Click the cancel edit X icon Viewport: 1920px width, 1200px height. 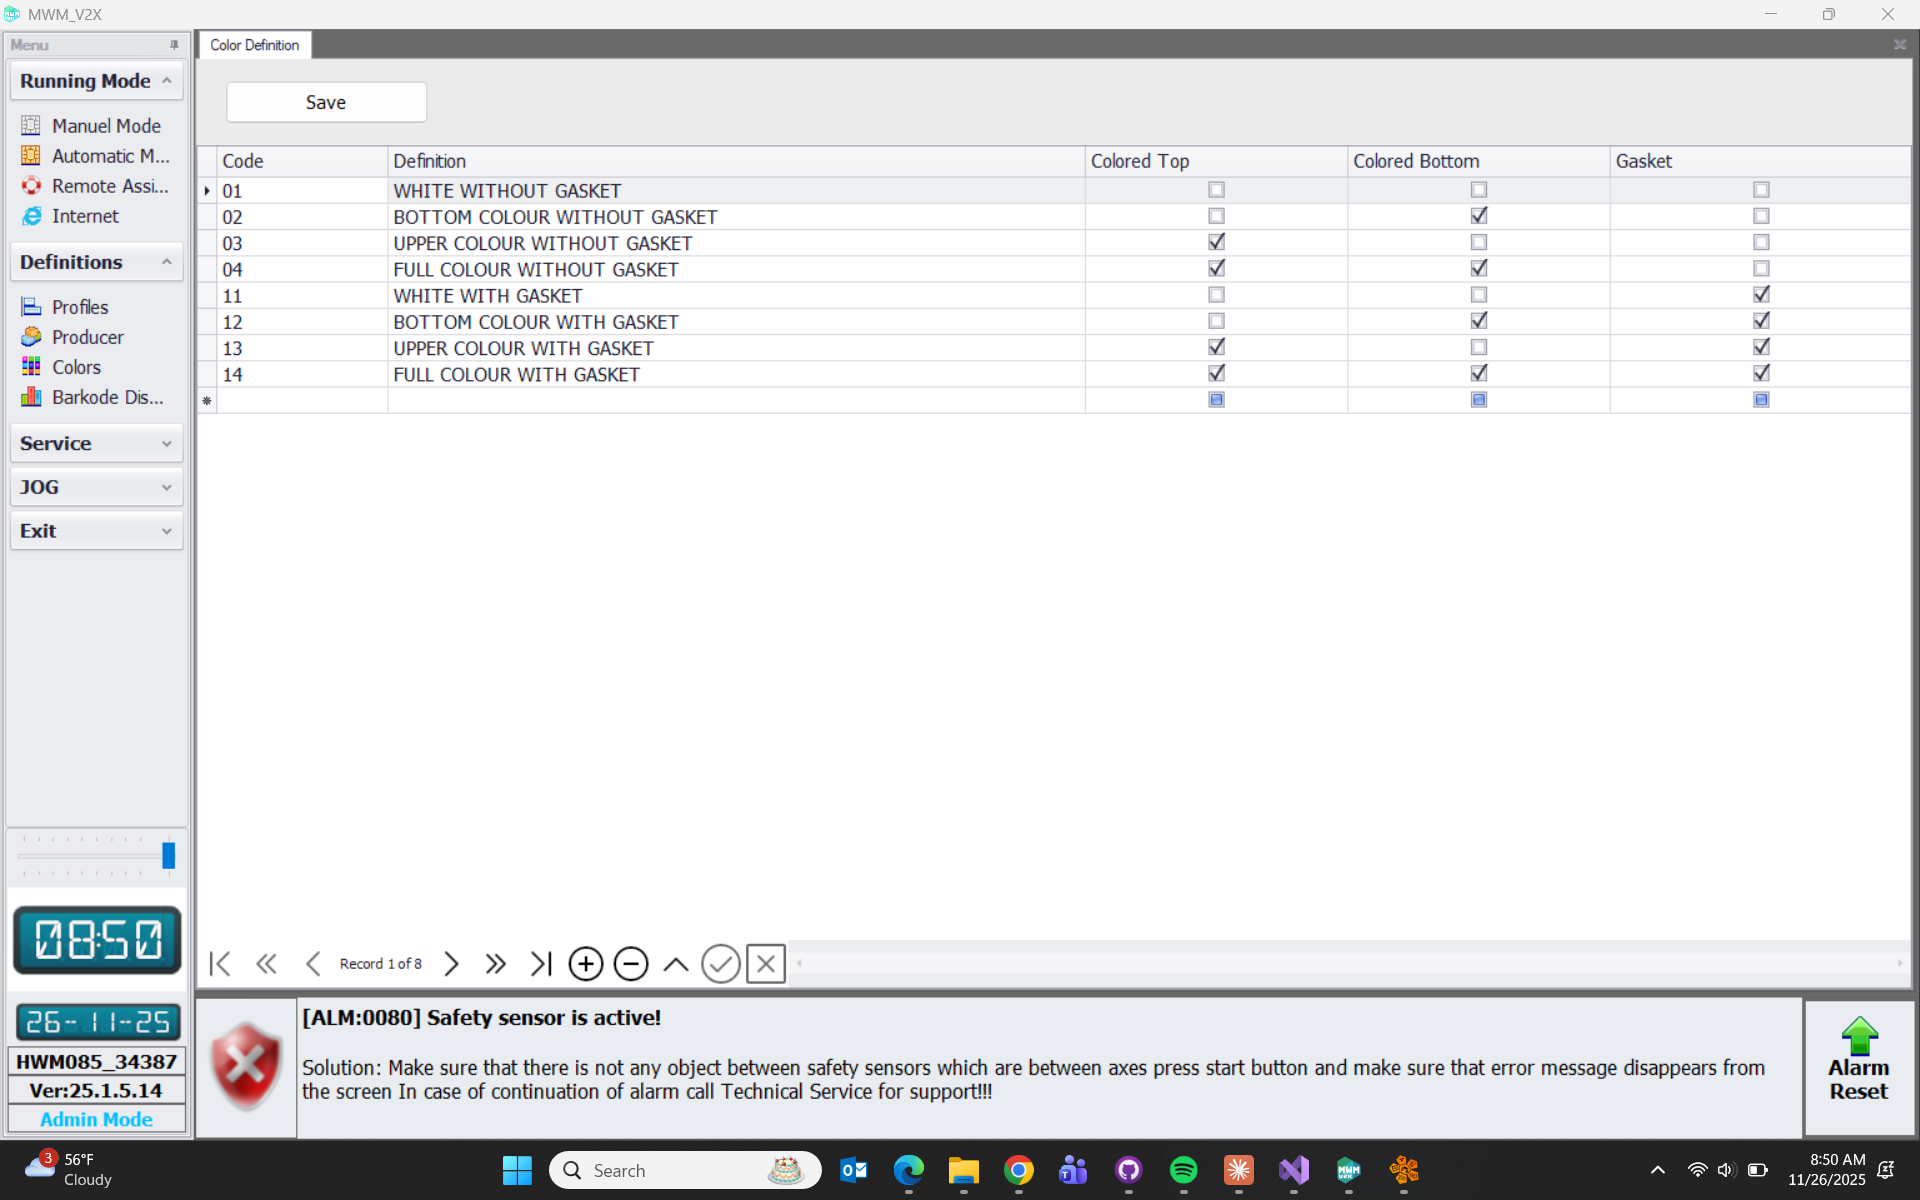[766, 964]
